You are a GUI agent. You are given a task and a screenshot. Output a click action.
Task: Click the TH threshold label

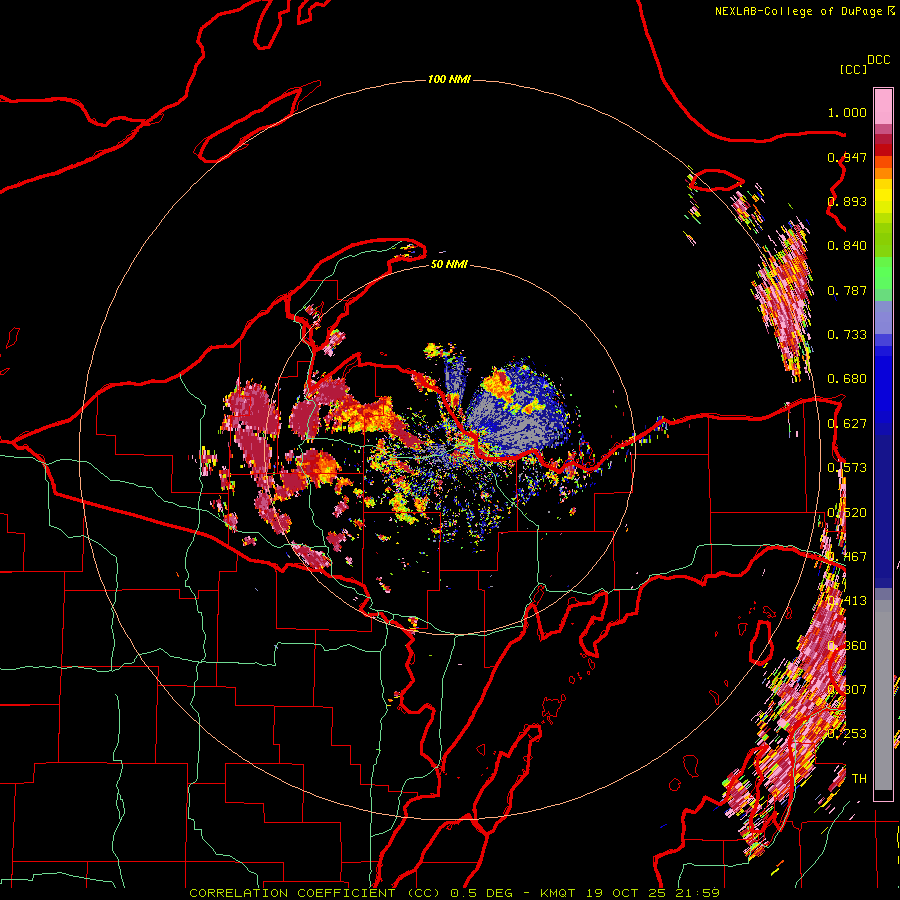(859, 779)
